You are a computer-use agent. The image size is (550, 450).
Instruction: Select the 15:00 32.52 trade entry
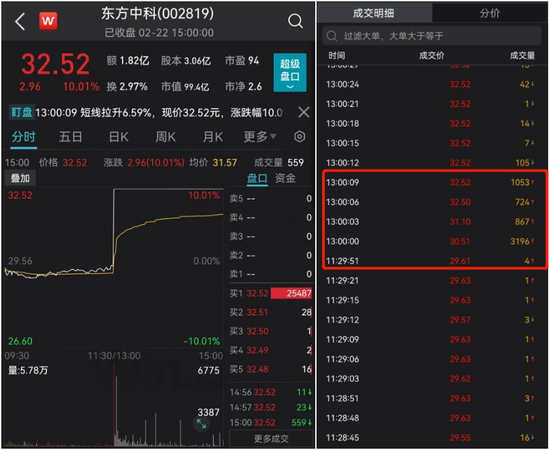(270, 423)
